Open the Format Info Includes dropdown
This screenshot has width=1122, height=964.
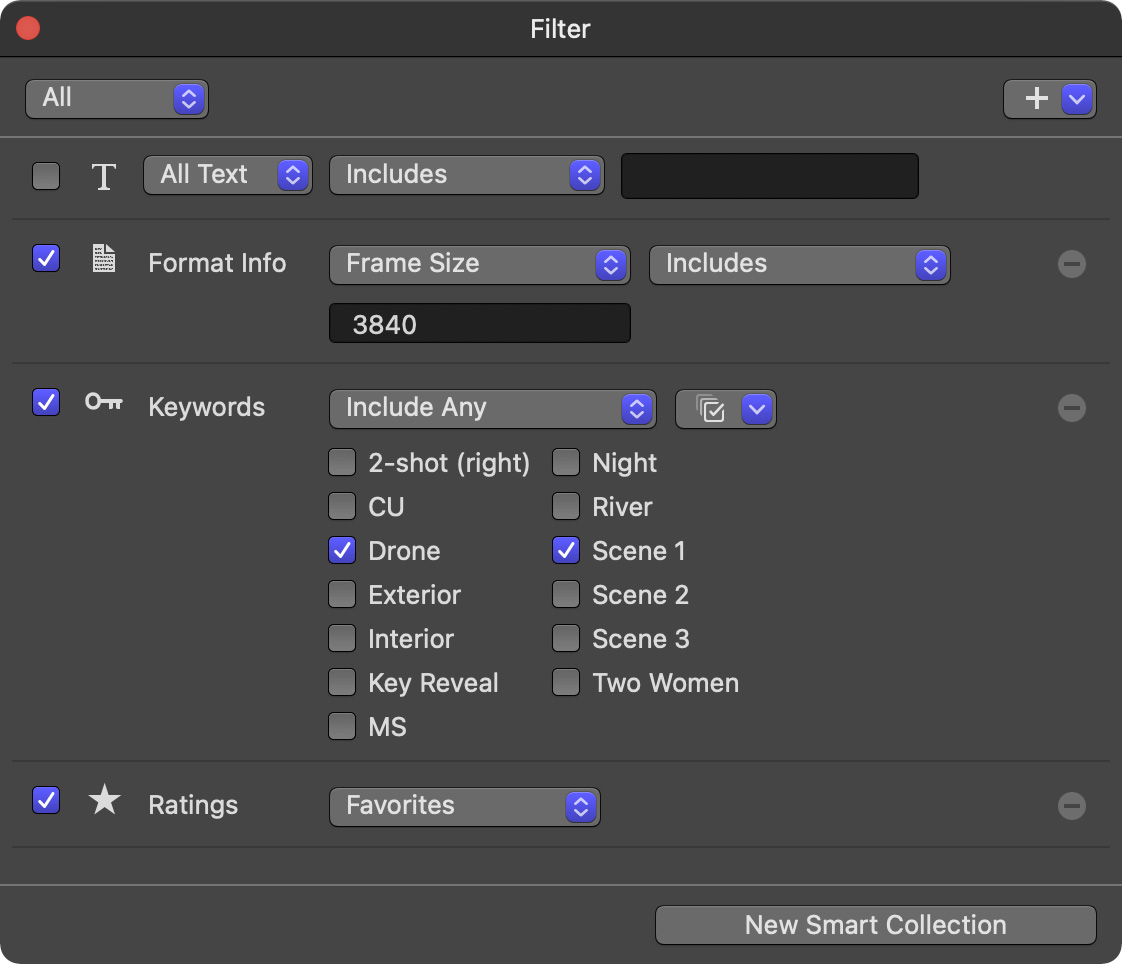[x=799, y=265]
